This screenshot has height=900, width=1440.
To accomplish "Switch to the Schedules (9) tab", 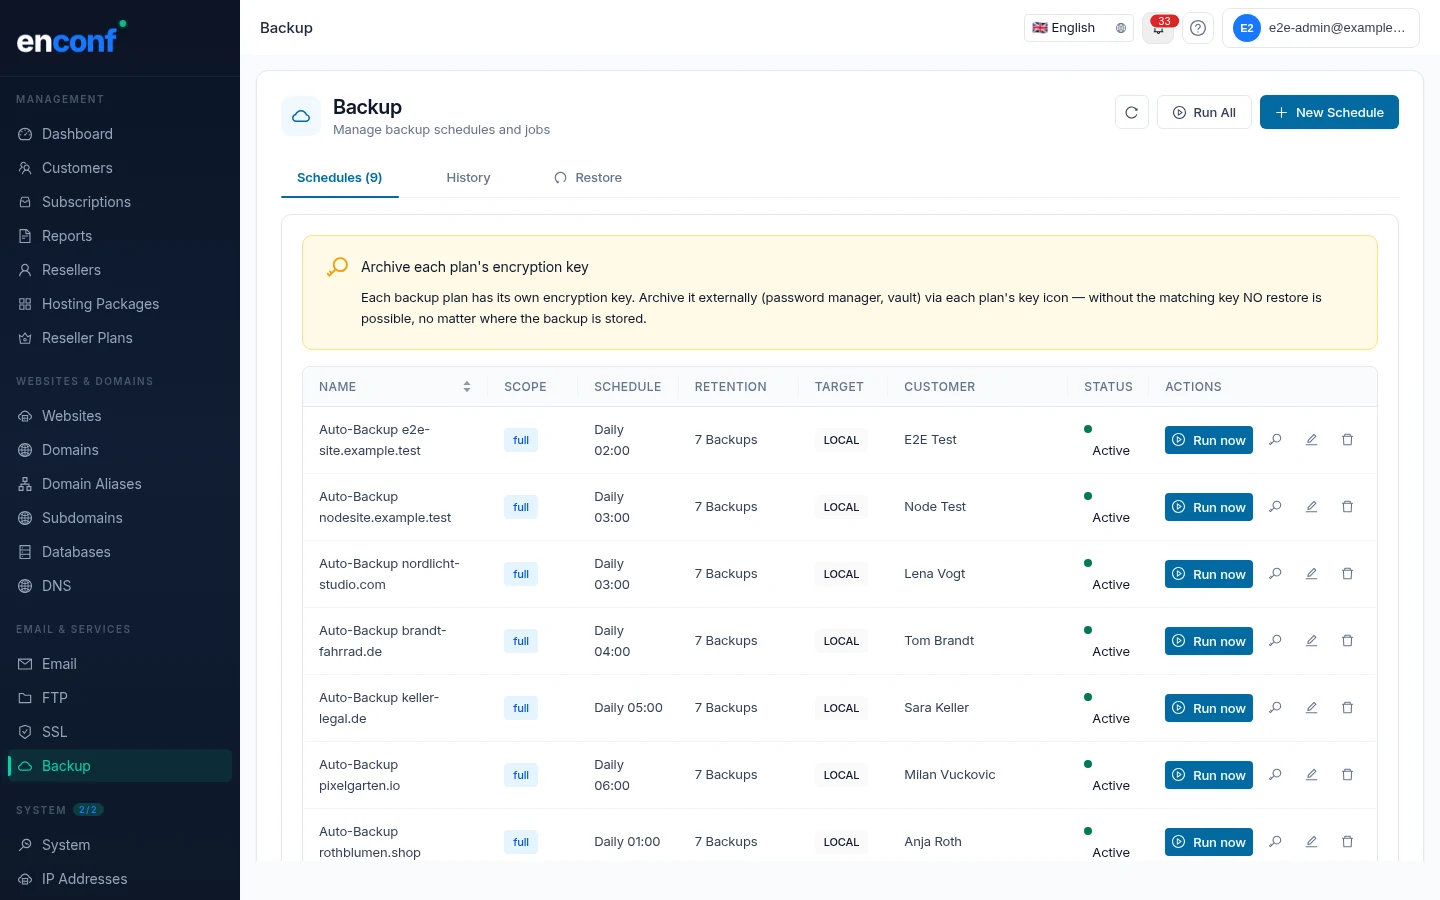I will (x=340, y=178).
